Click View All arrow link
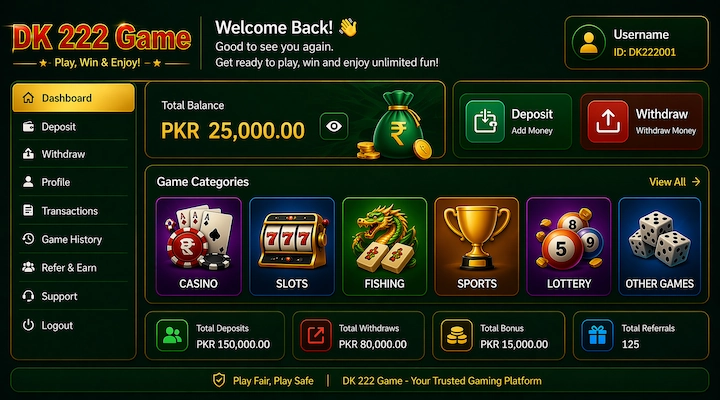 click(675, 182)
